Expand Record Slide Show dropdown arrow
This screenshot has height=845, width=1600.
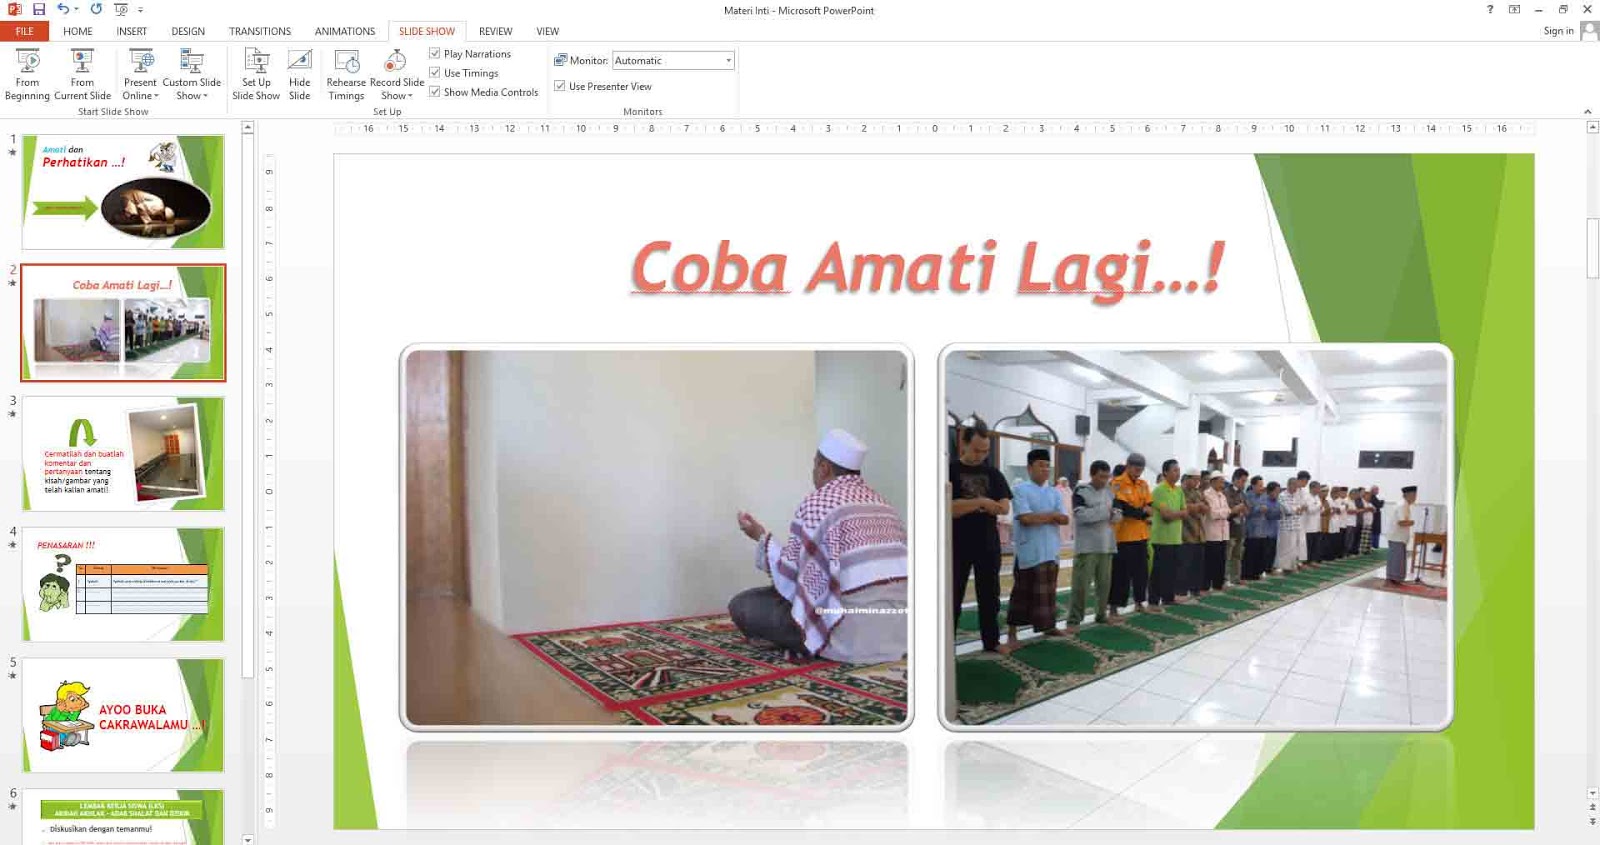pyautogui.click(x=410, y=96)
